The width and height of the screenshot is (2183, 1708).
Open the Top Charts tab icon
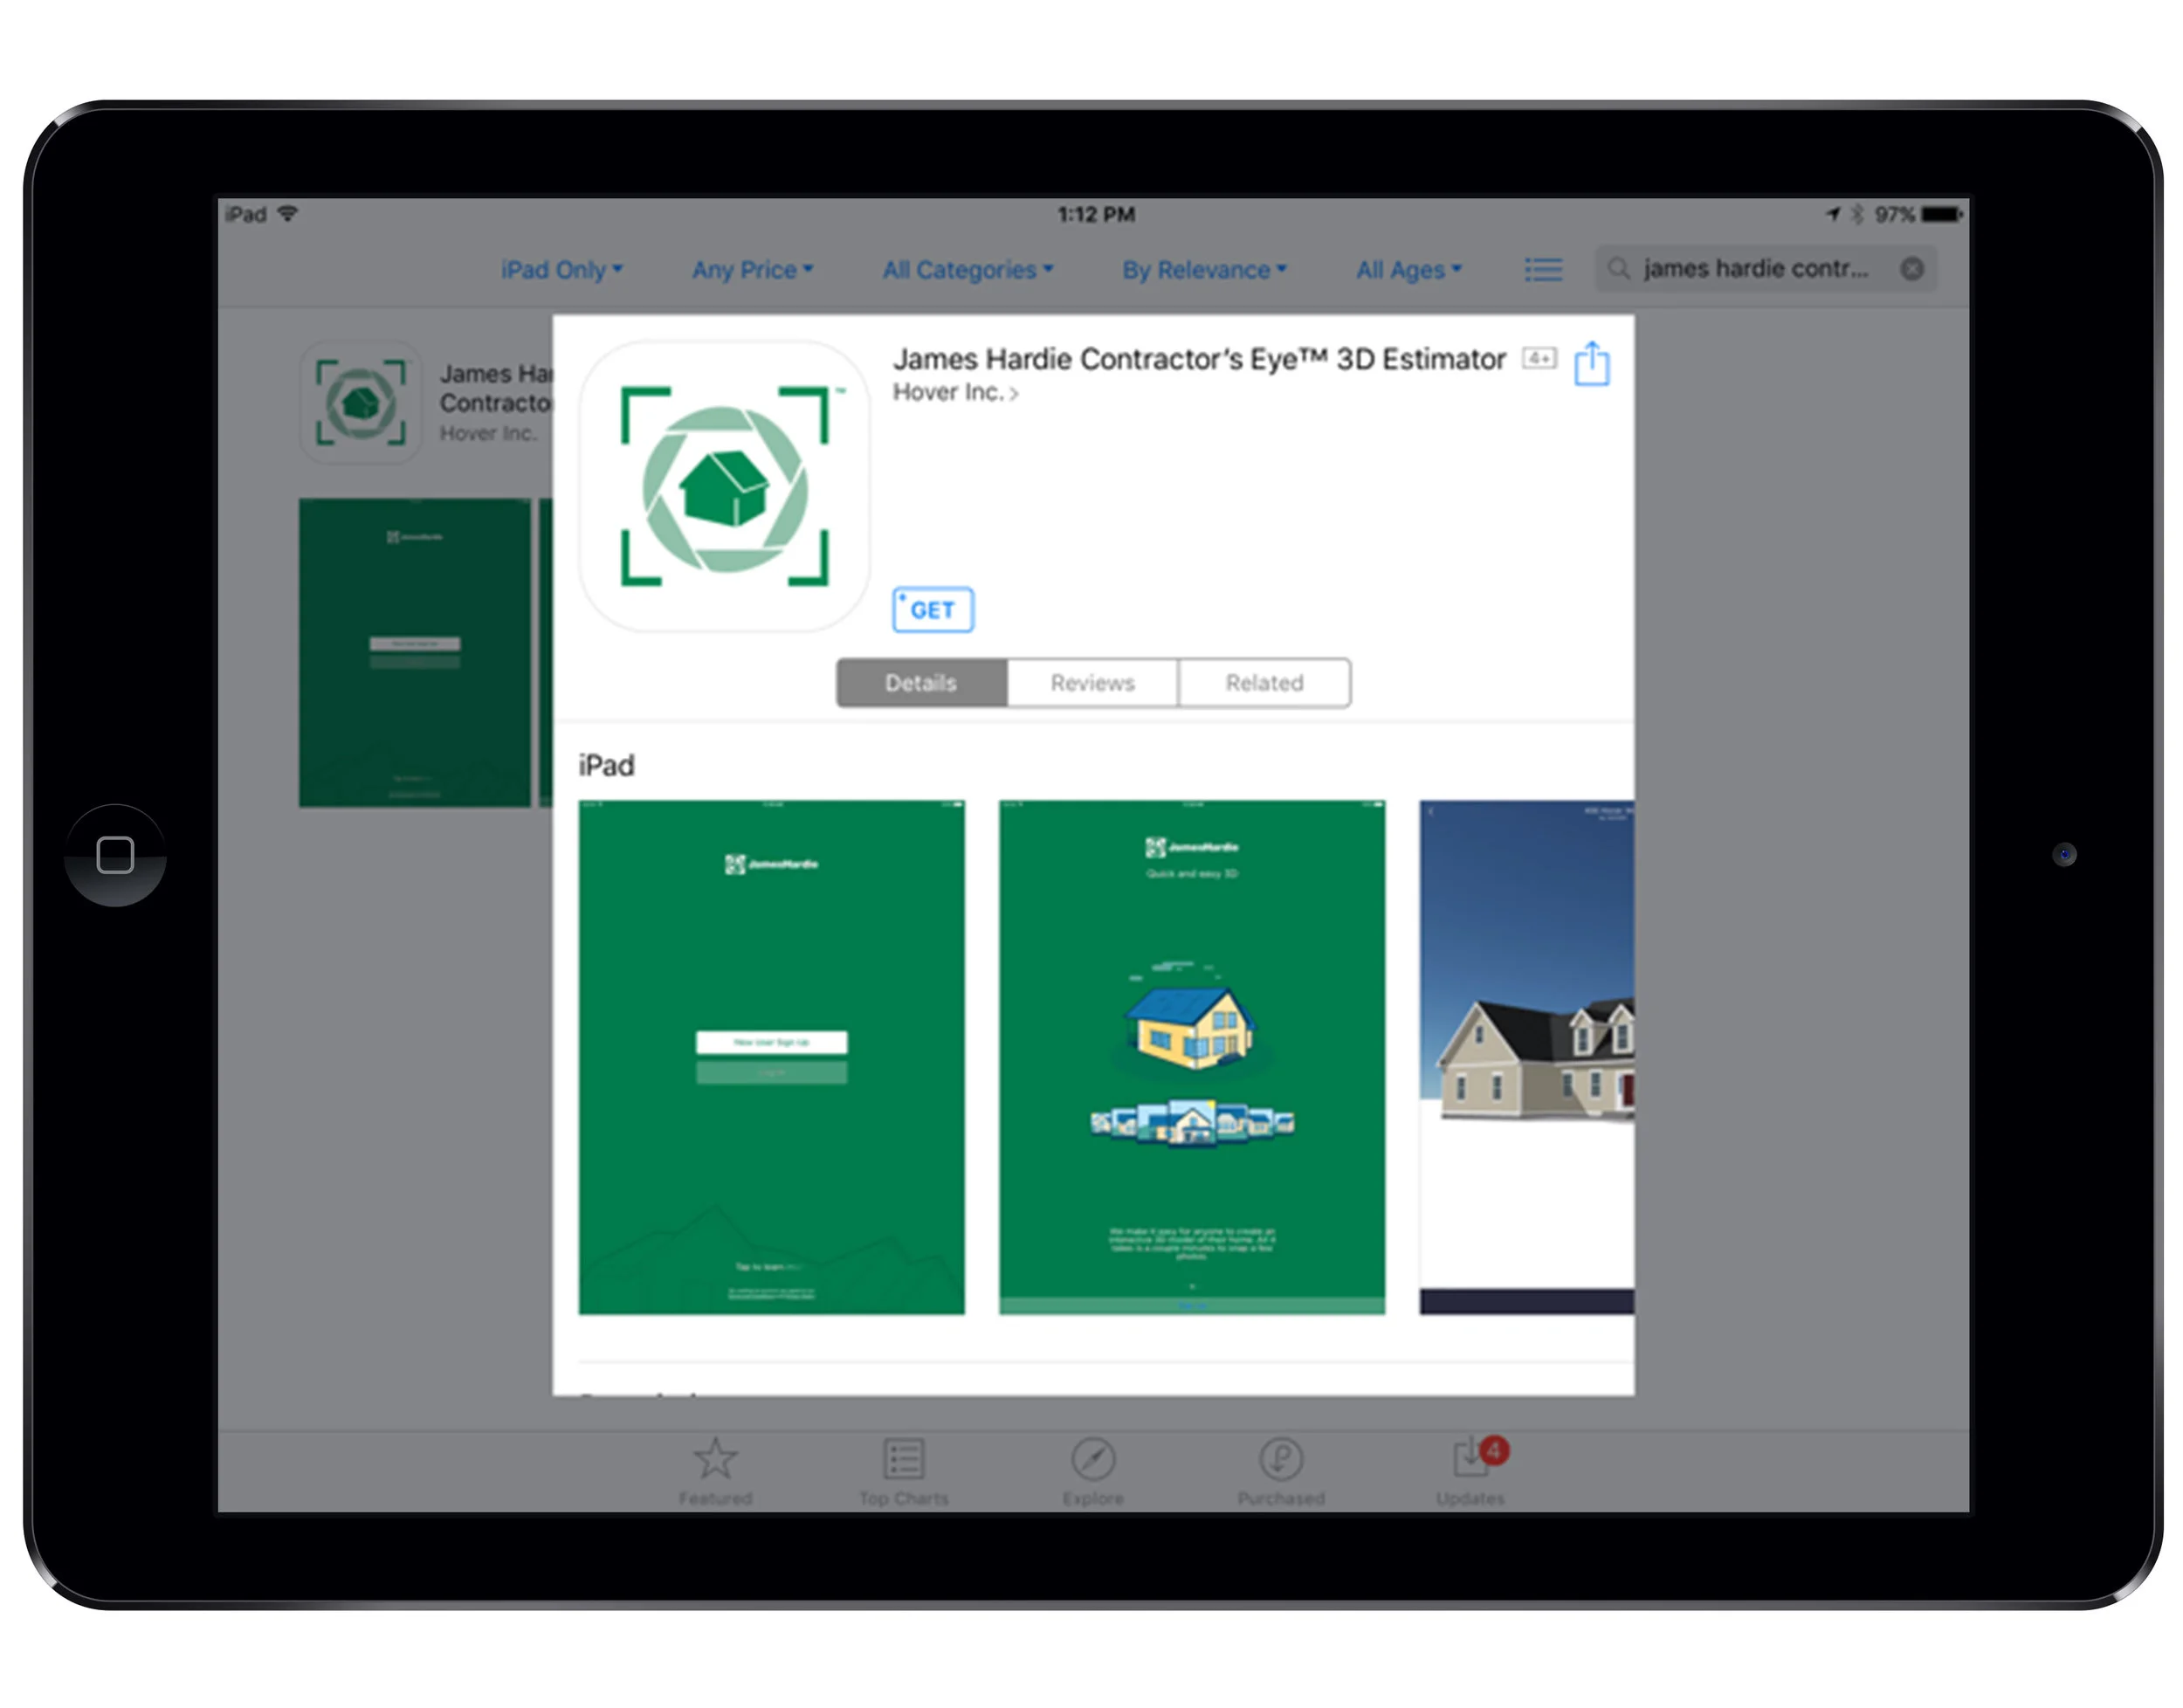point(903,1460)
